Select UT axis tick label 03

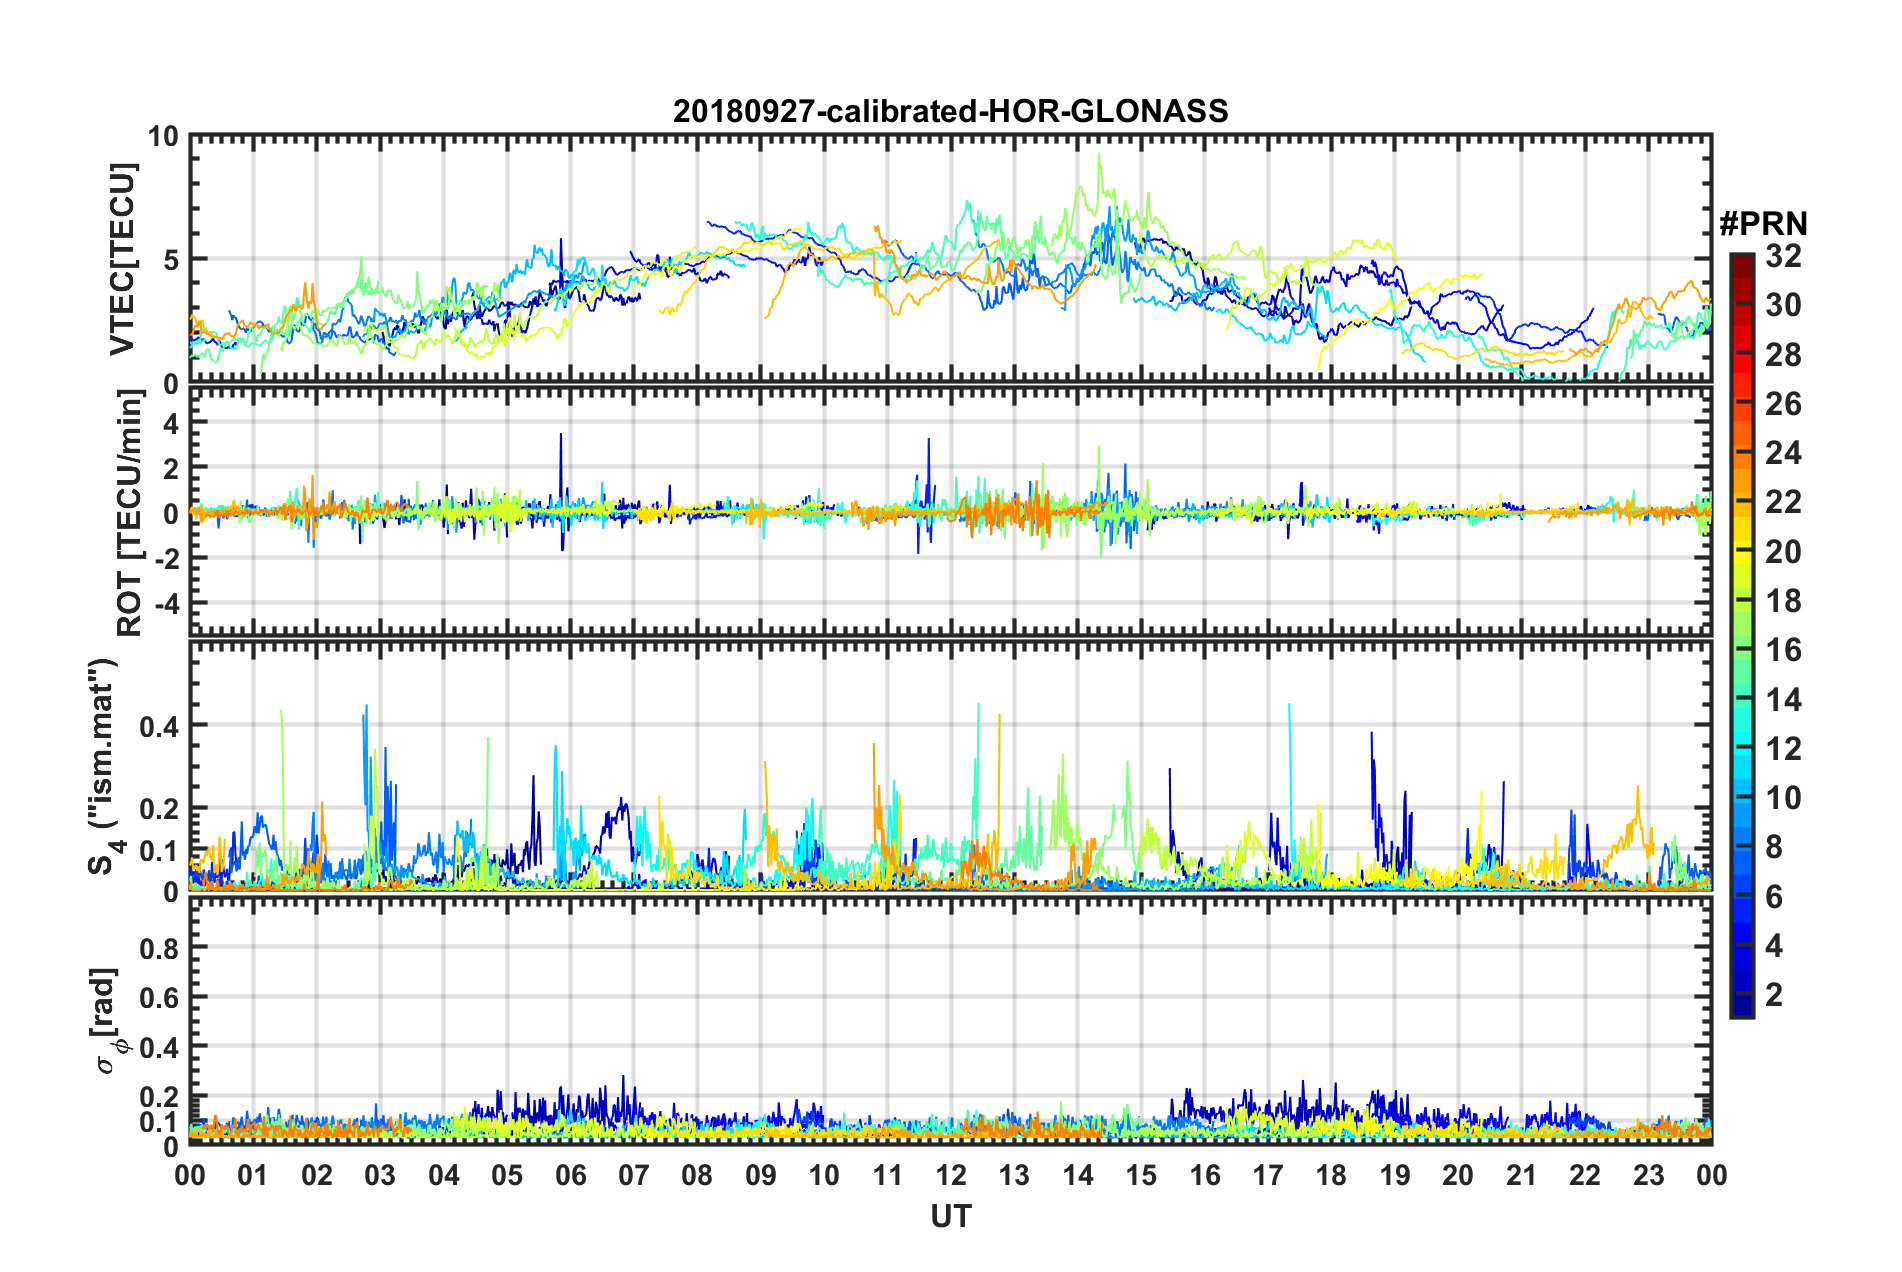click(x=380, y=1175)
